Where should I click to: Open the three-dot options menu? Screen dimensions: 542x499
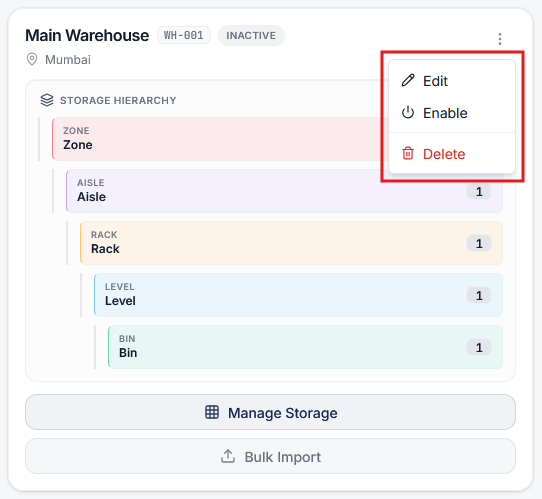499,39
